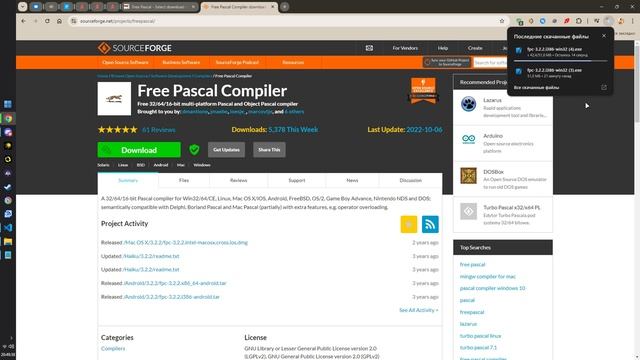Open the Windows Start button in taskbar
Screen dimensions: 640x360
point(8,104)
